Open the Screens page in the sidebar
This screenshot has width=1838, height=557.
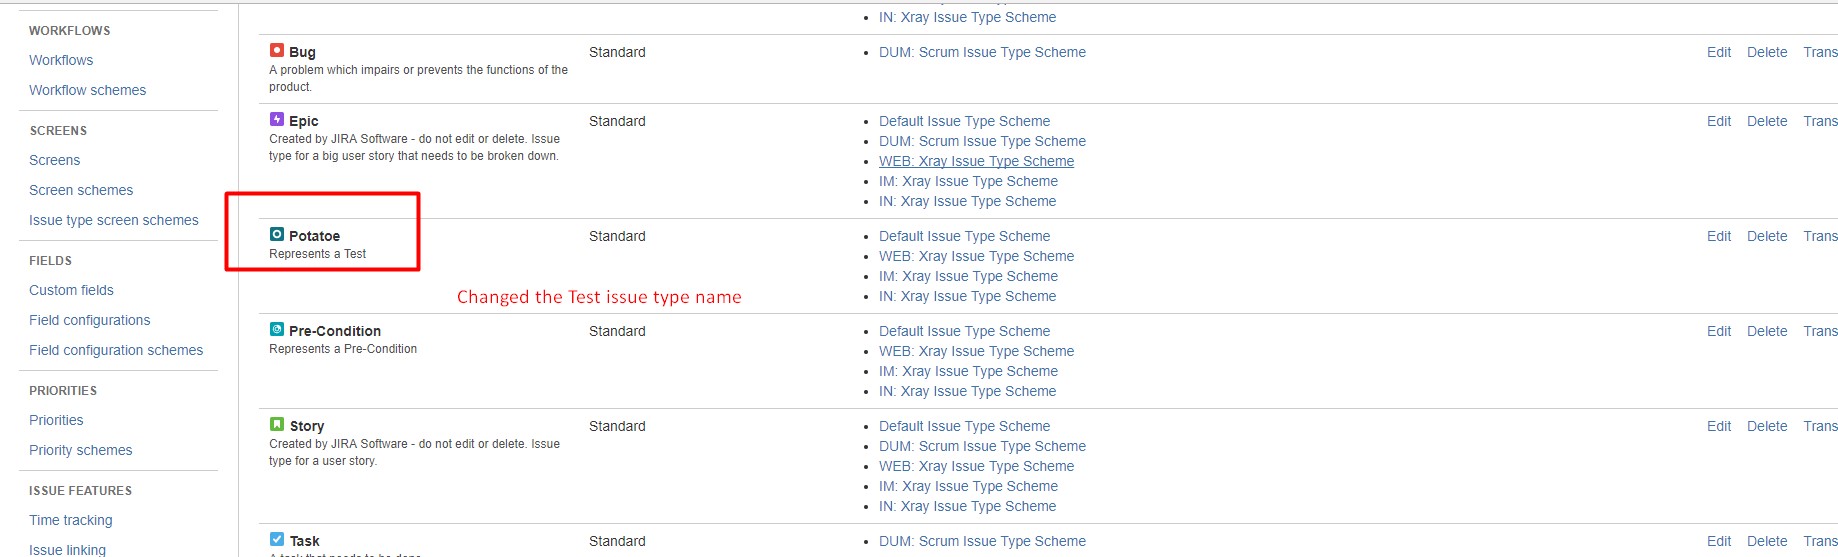(x=54, y=160)
